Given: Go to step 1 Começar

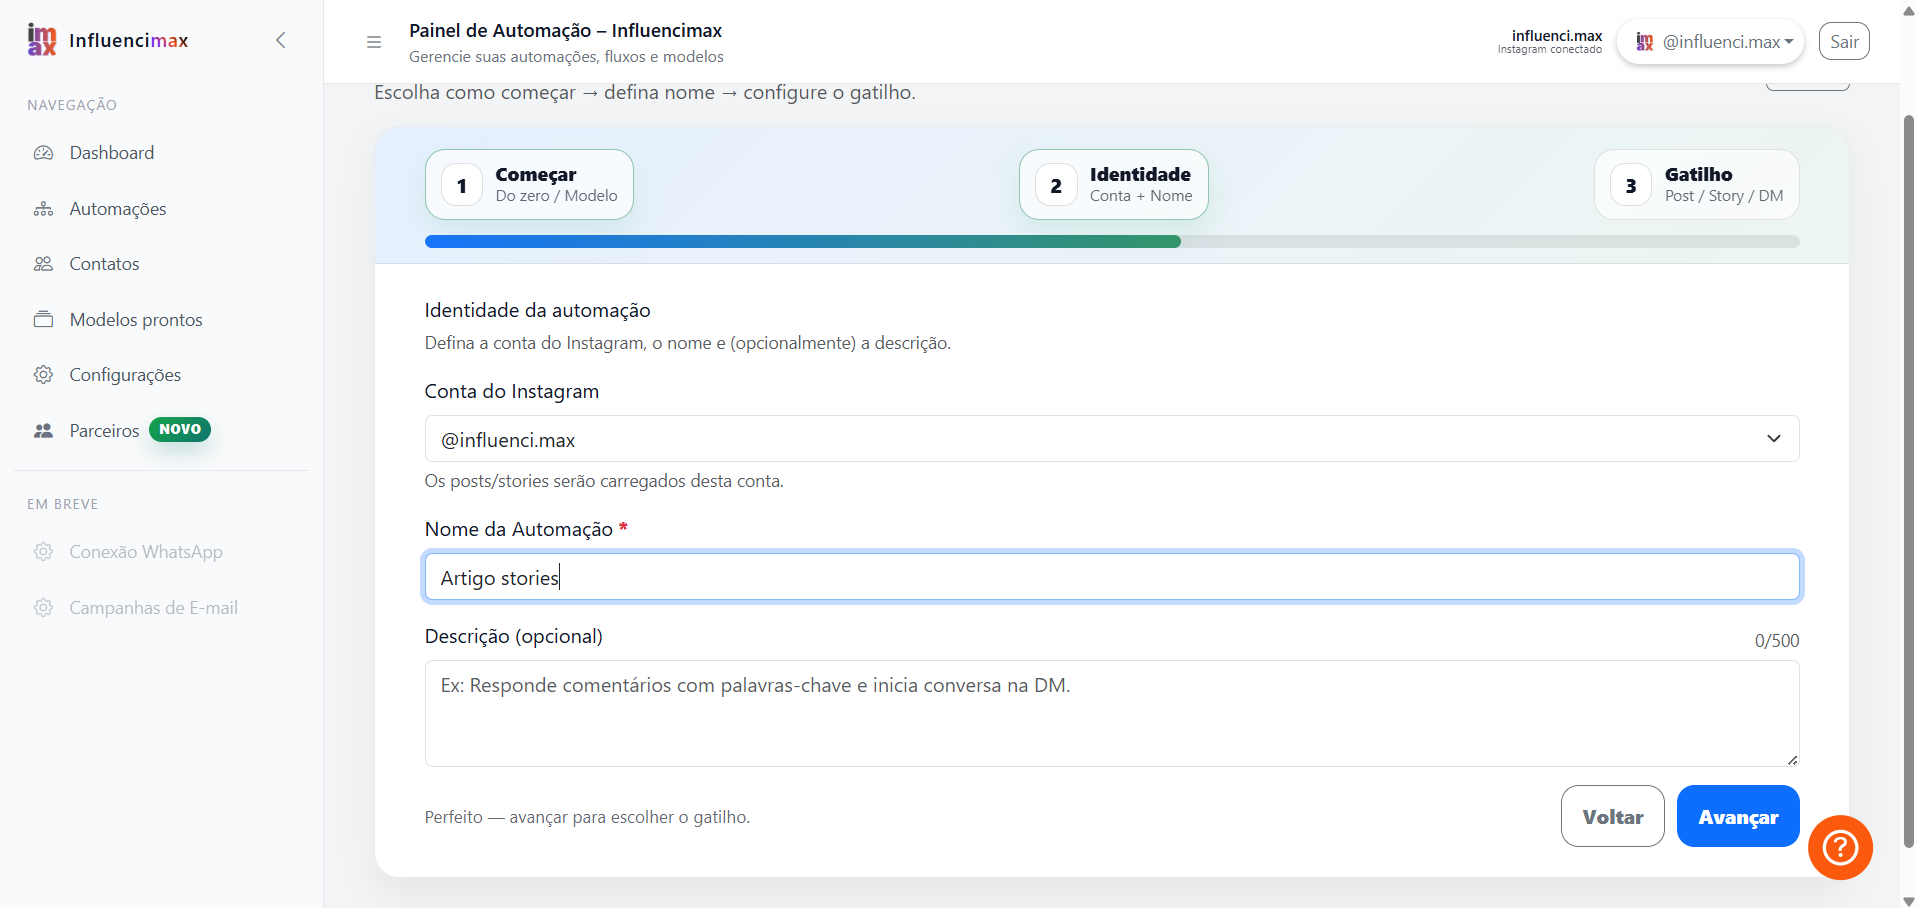Looking at the screenshot, I should (x=529, y=185).
